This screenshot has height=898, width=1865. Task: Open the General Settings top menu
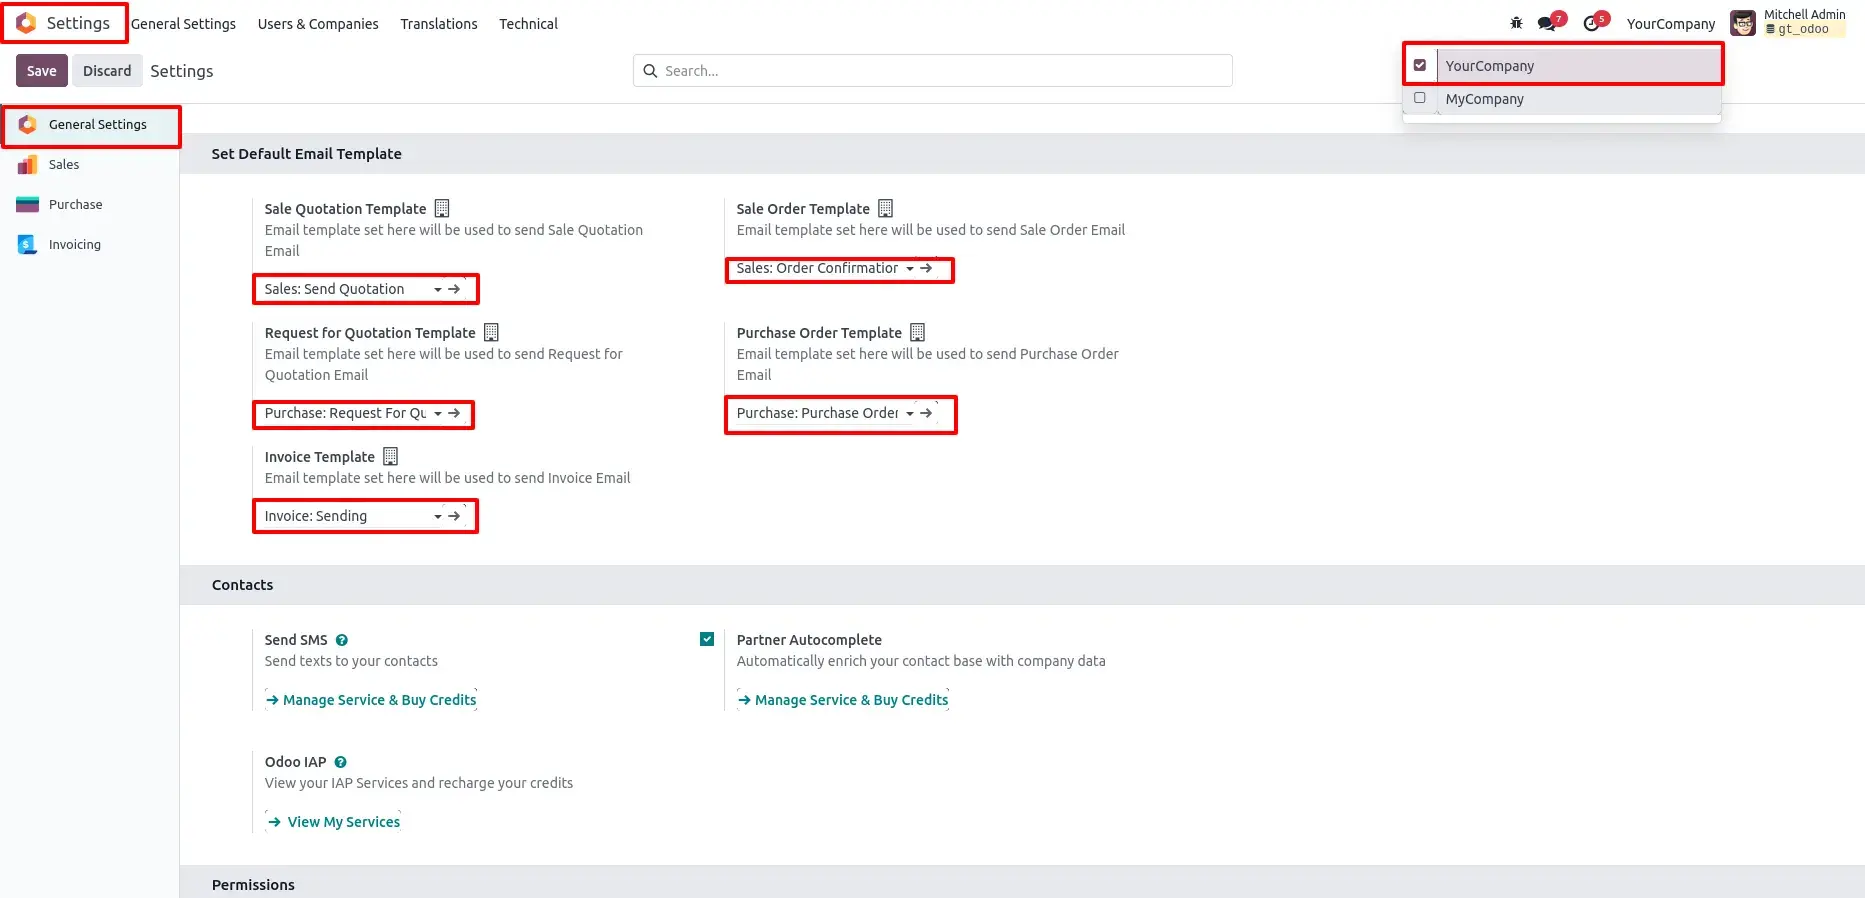click(x=183, y=23)
